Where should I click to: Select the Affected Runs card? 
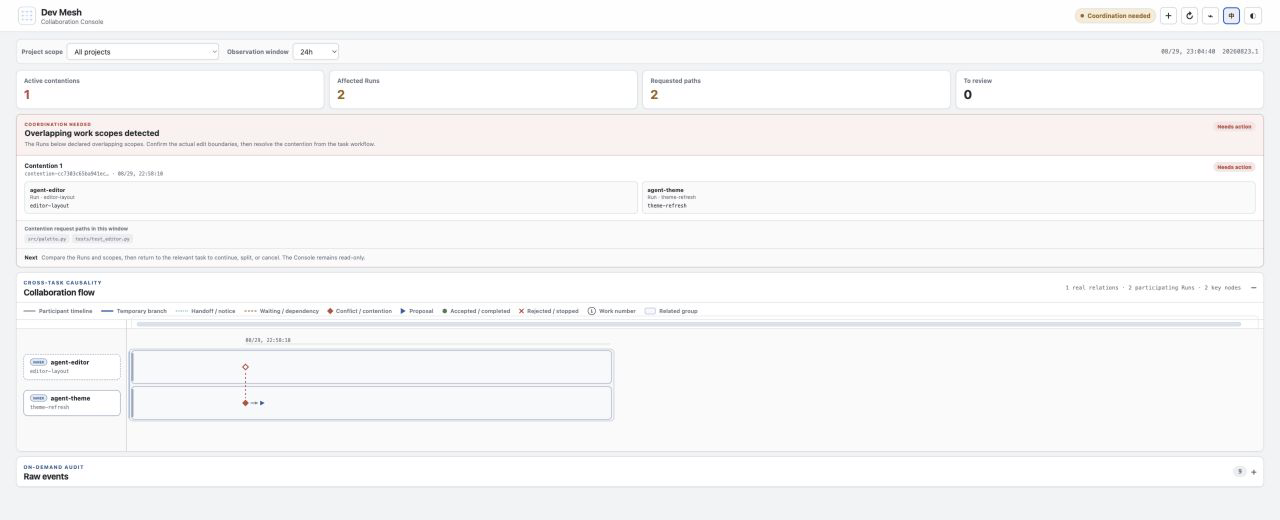point(483,89)
